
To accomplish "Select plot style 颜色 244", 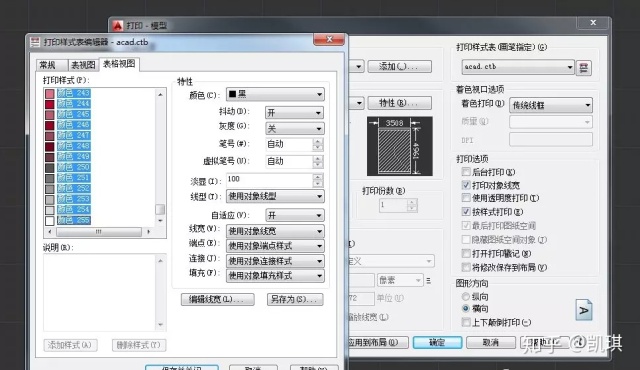I will (x=73, y=104).
